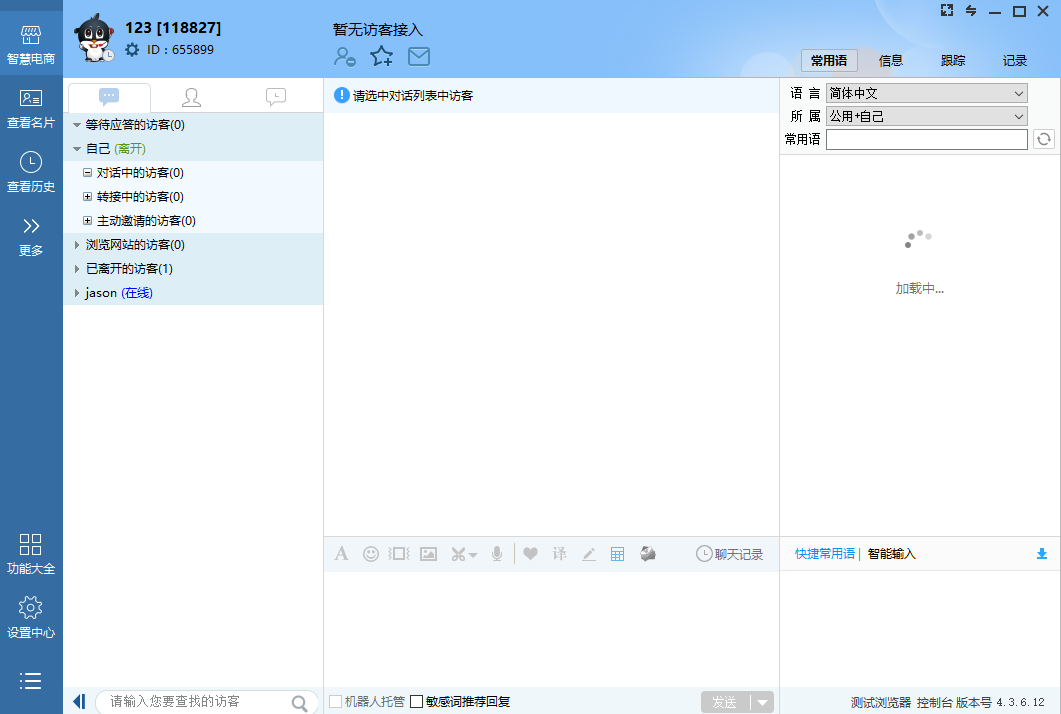This screenshot has width=1061, height=714.
Task: Open 聊天记录 chat history
Action: [729, 554]
